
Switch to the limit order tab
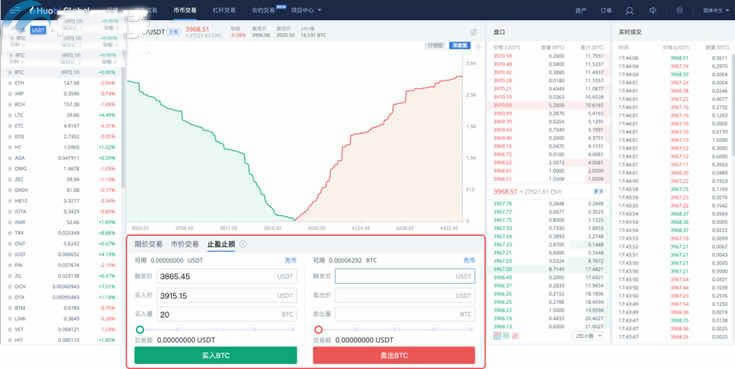tap(149, 244)
